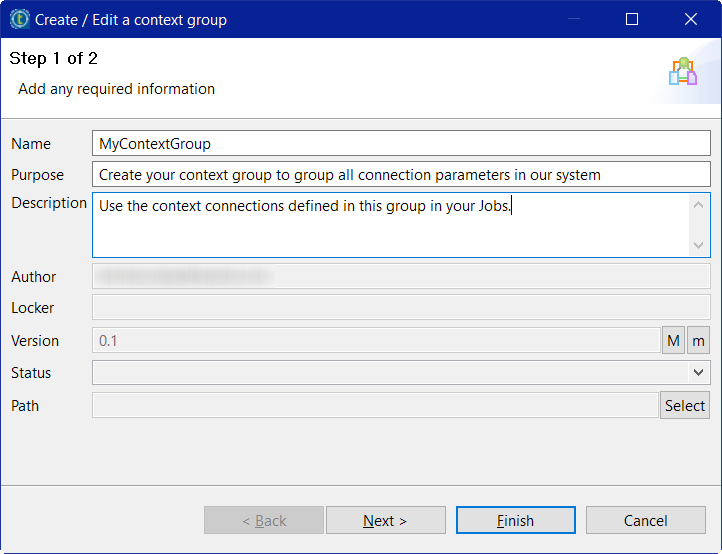Screen dimensions: 722x554
Task: Click the empty Path field
Action: point(375,405)
